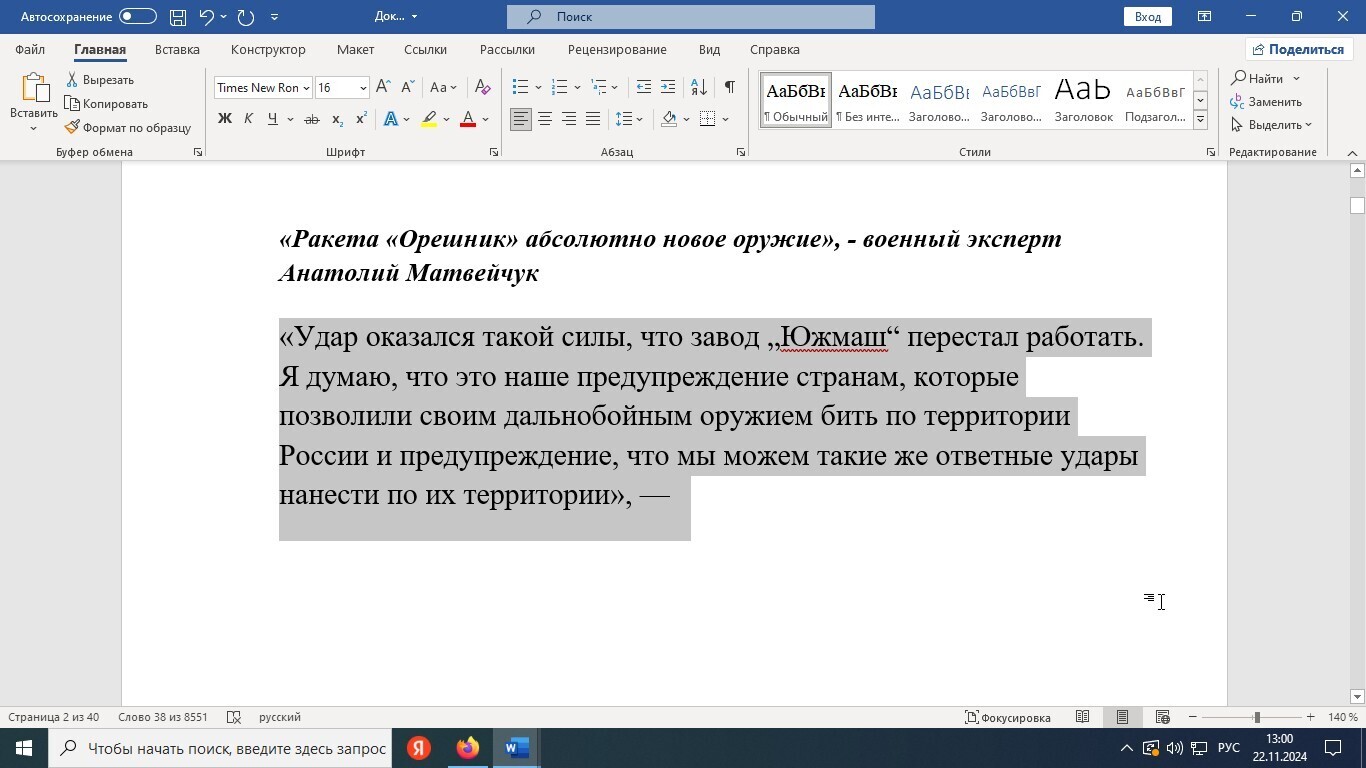
Task: Show paragraph marks with pilcrow icon
Action: [x=730, y=87]
